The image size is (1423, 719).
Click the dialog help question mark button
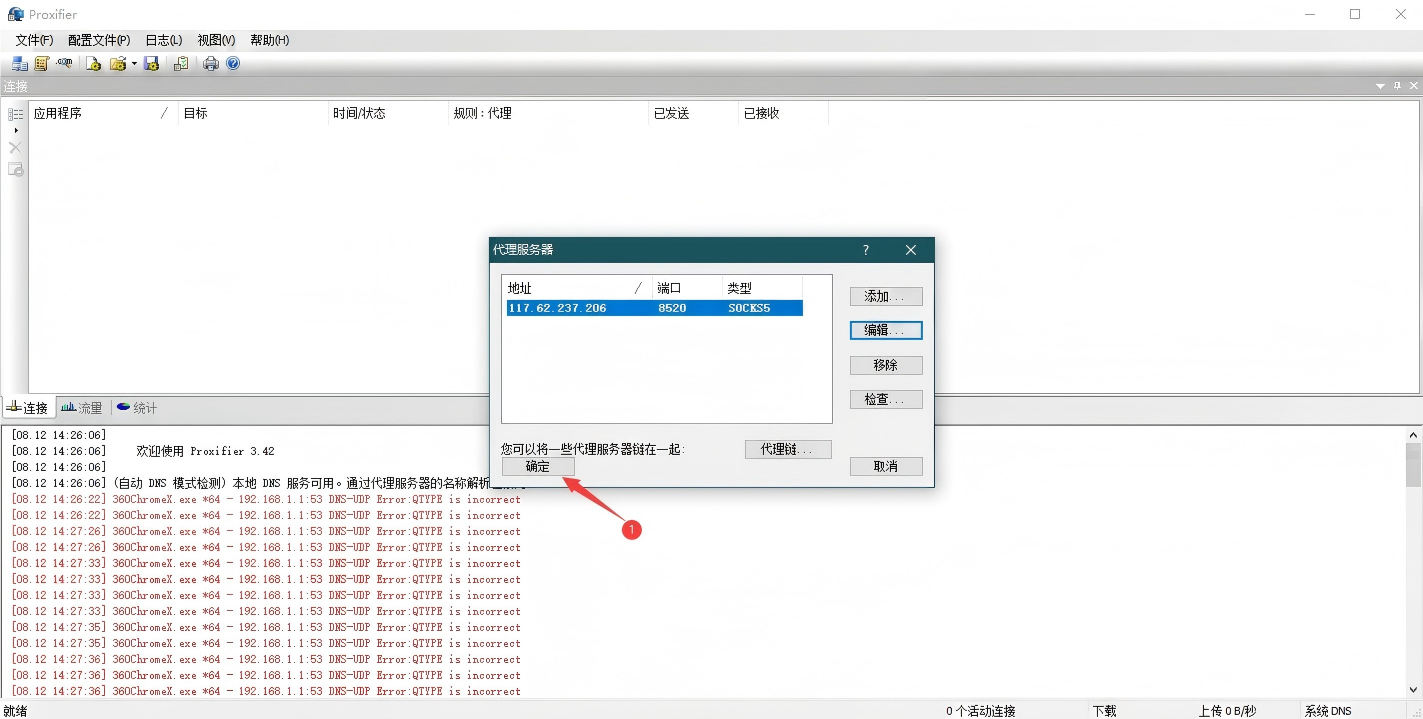click(866, 250)
